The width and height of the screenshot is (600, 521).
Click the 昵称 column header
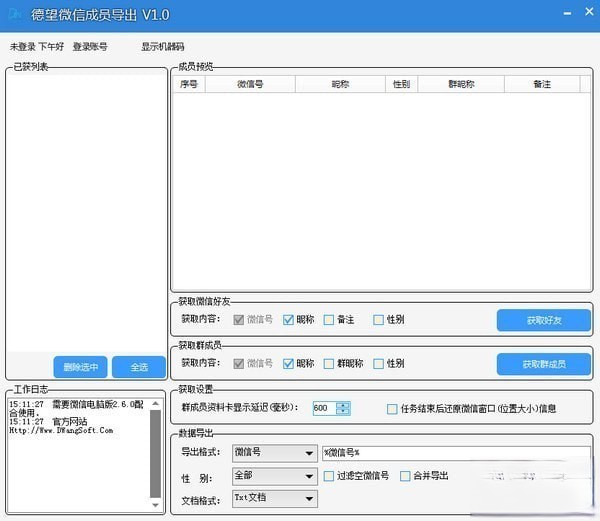(340, 84)
